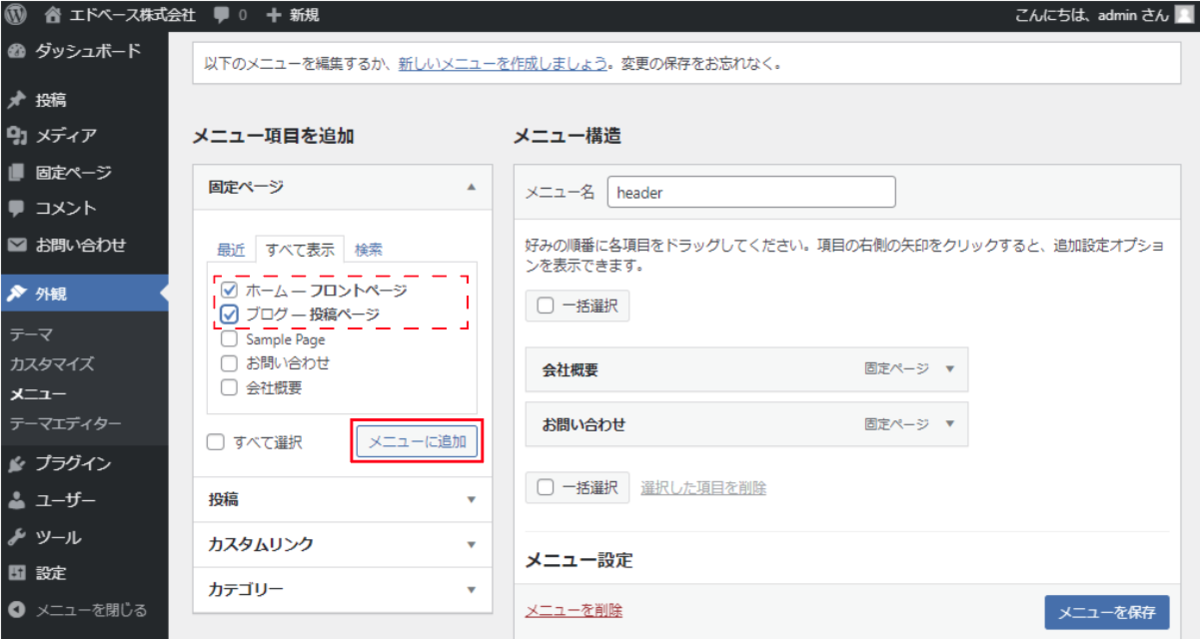Image resolution: width=1200 pixels, height=639 pixels.
Task: Collapse the 固定ページ panel arrow
Action: [x=472, y=187]
